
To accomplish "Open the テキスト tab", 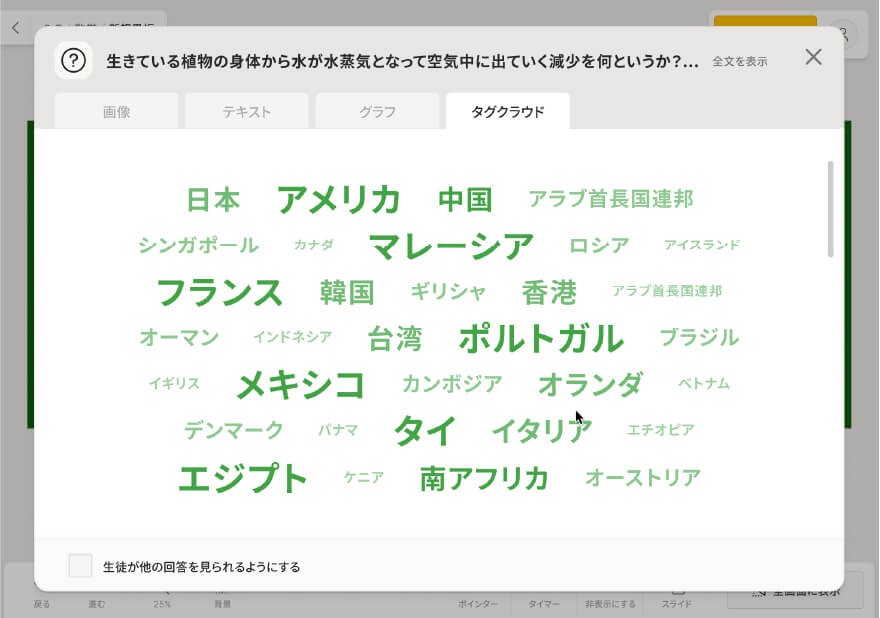I will (247, 112).
